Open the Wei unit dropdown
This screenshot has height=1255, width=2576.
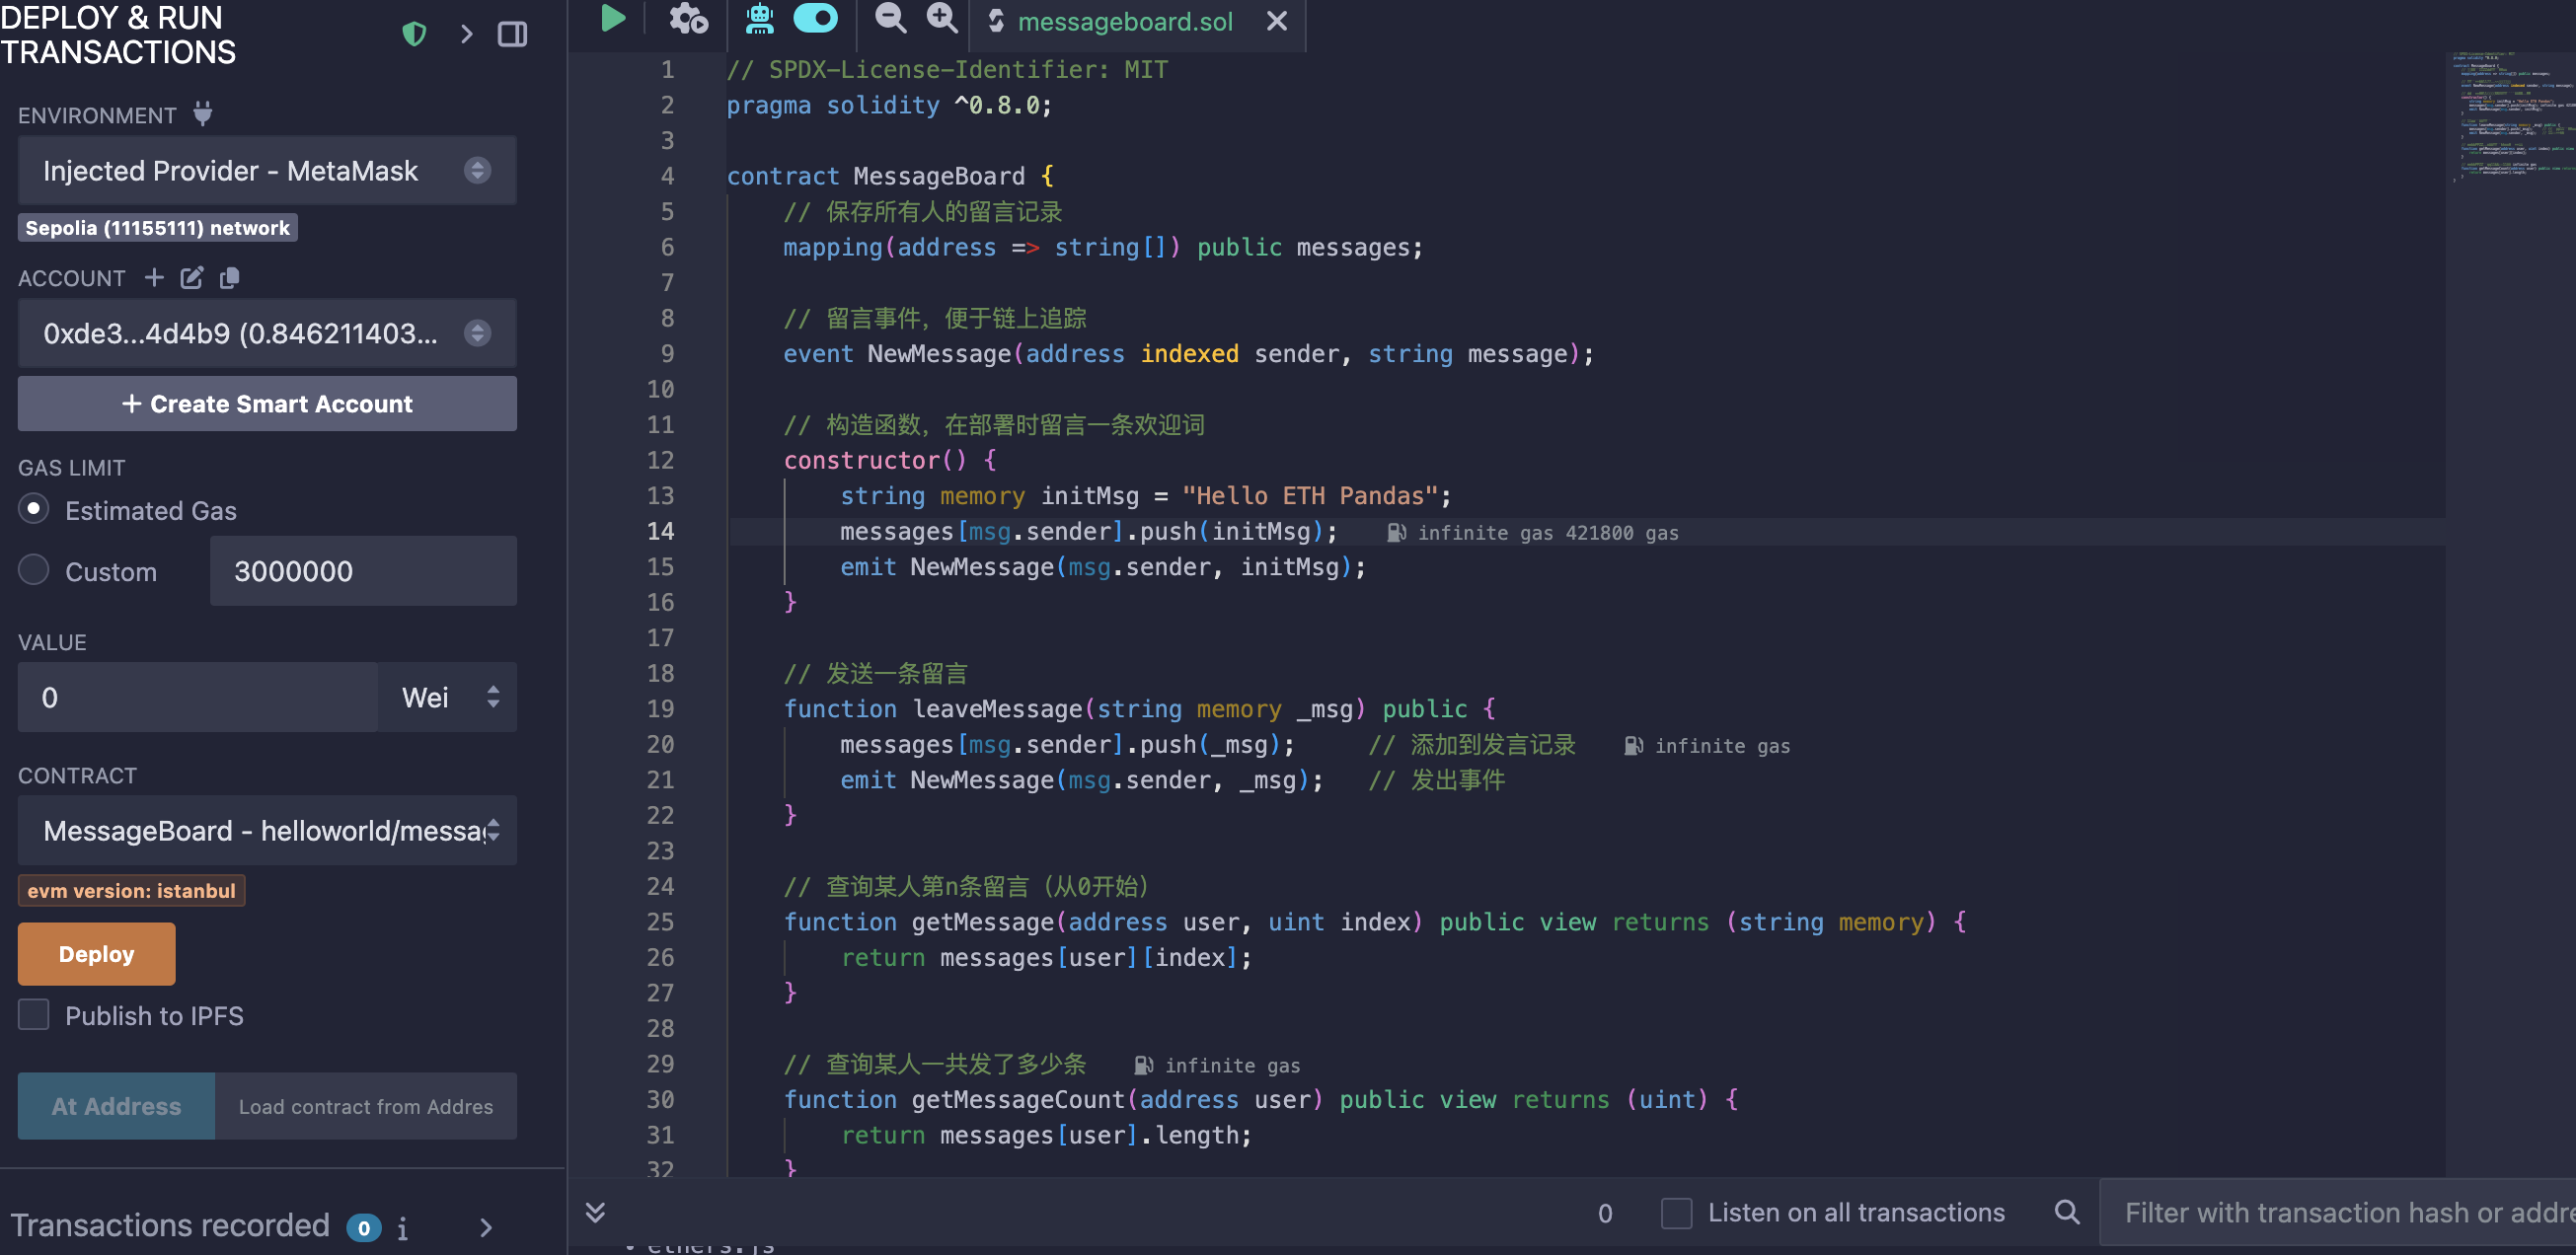447,698
